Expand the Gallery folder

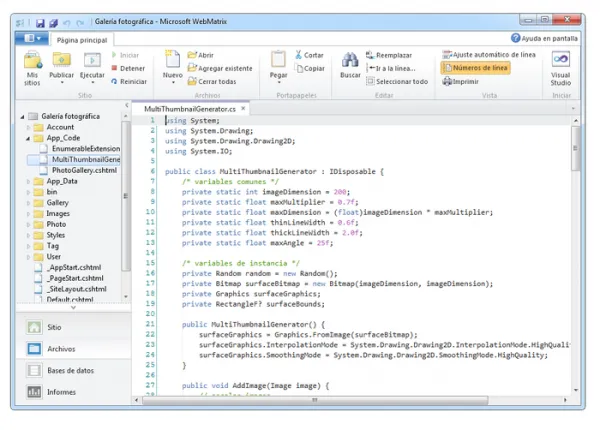(28, 203)
